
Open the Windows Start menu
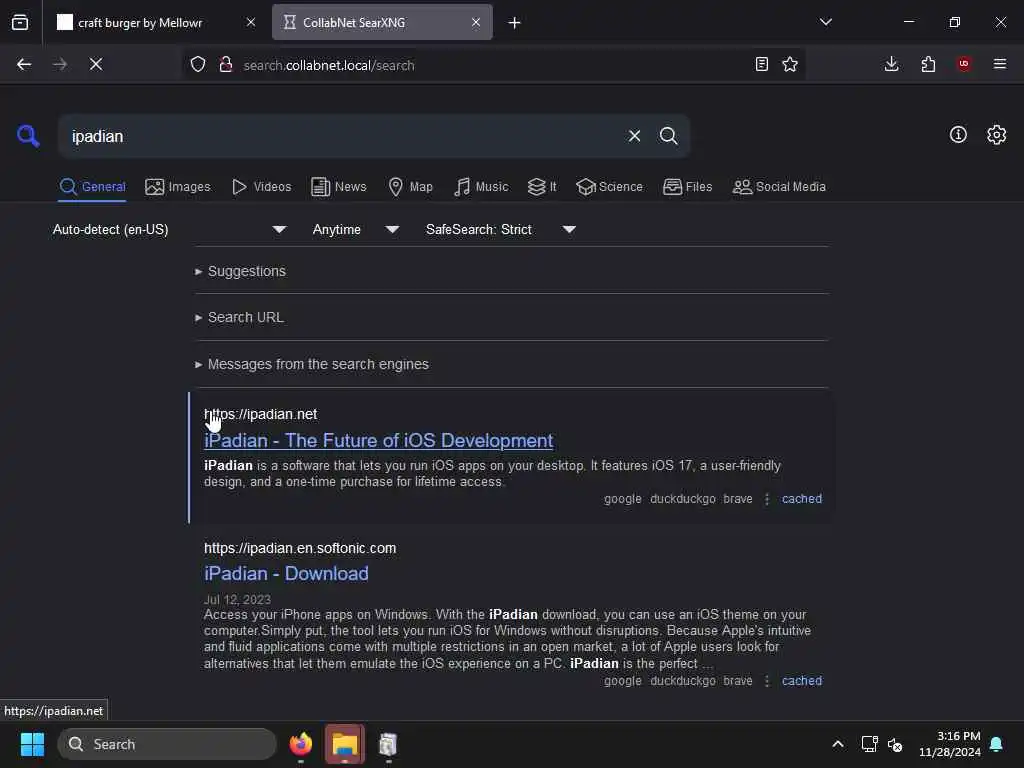(x=32, y=744)
